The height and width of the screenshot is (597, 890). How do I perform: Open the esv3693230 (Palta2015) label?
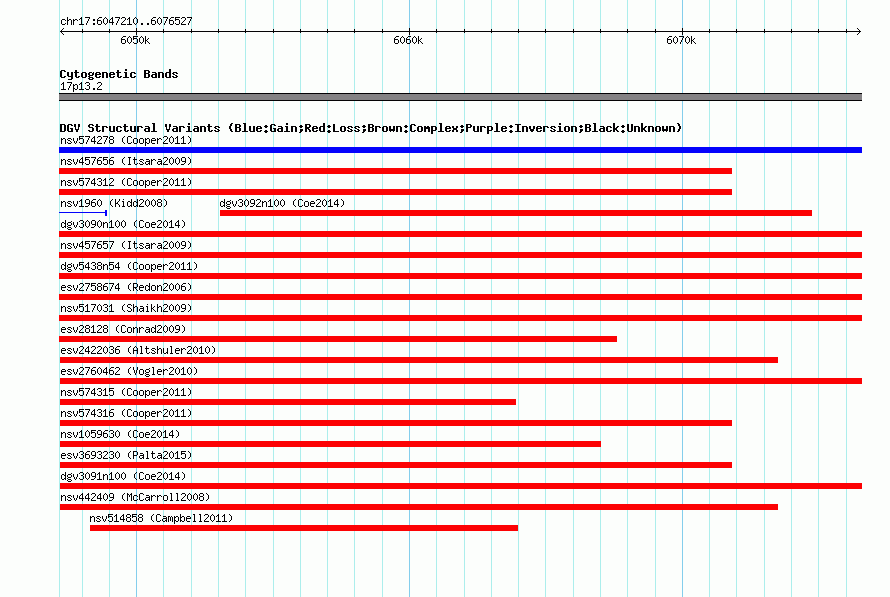point(126,455)
